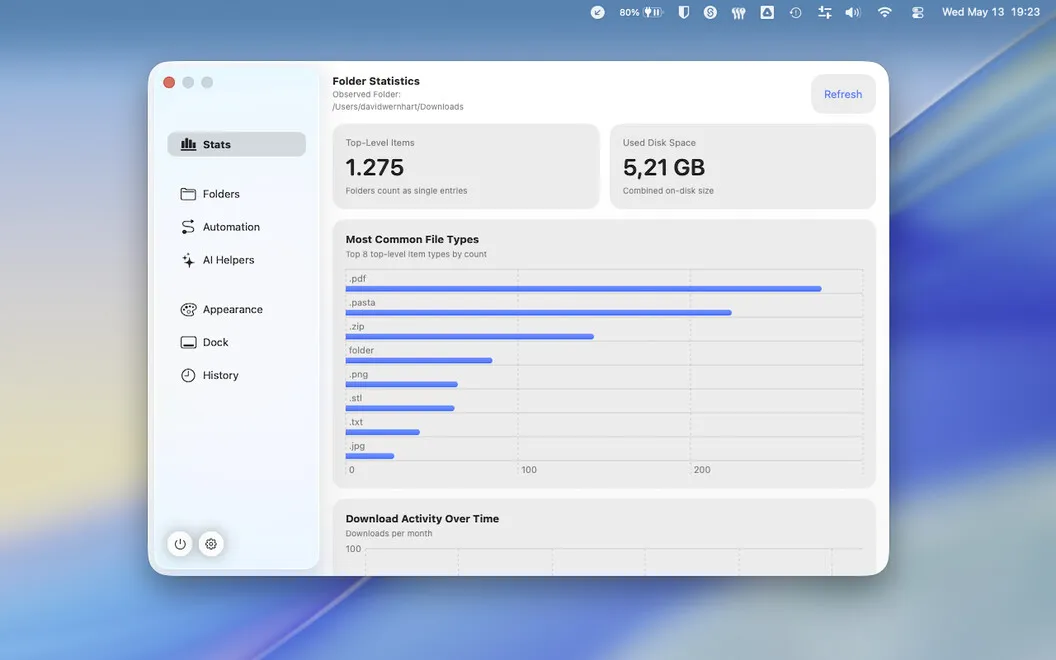Refresh the folder statistics

point(843,94)
